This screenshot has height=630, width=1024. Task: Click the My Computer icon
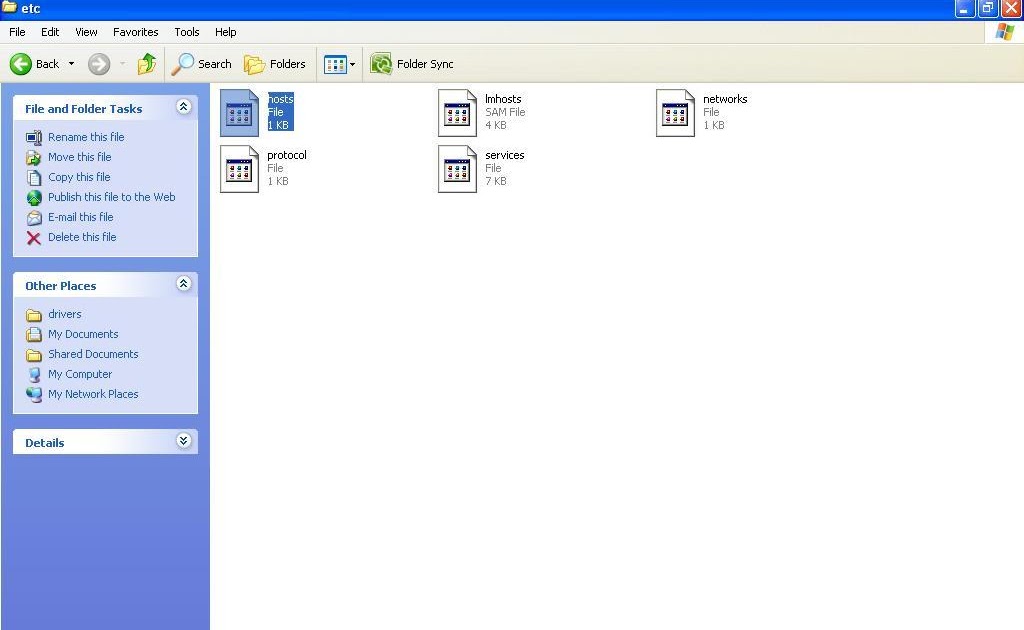[x=34, y=375]
